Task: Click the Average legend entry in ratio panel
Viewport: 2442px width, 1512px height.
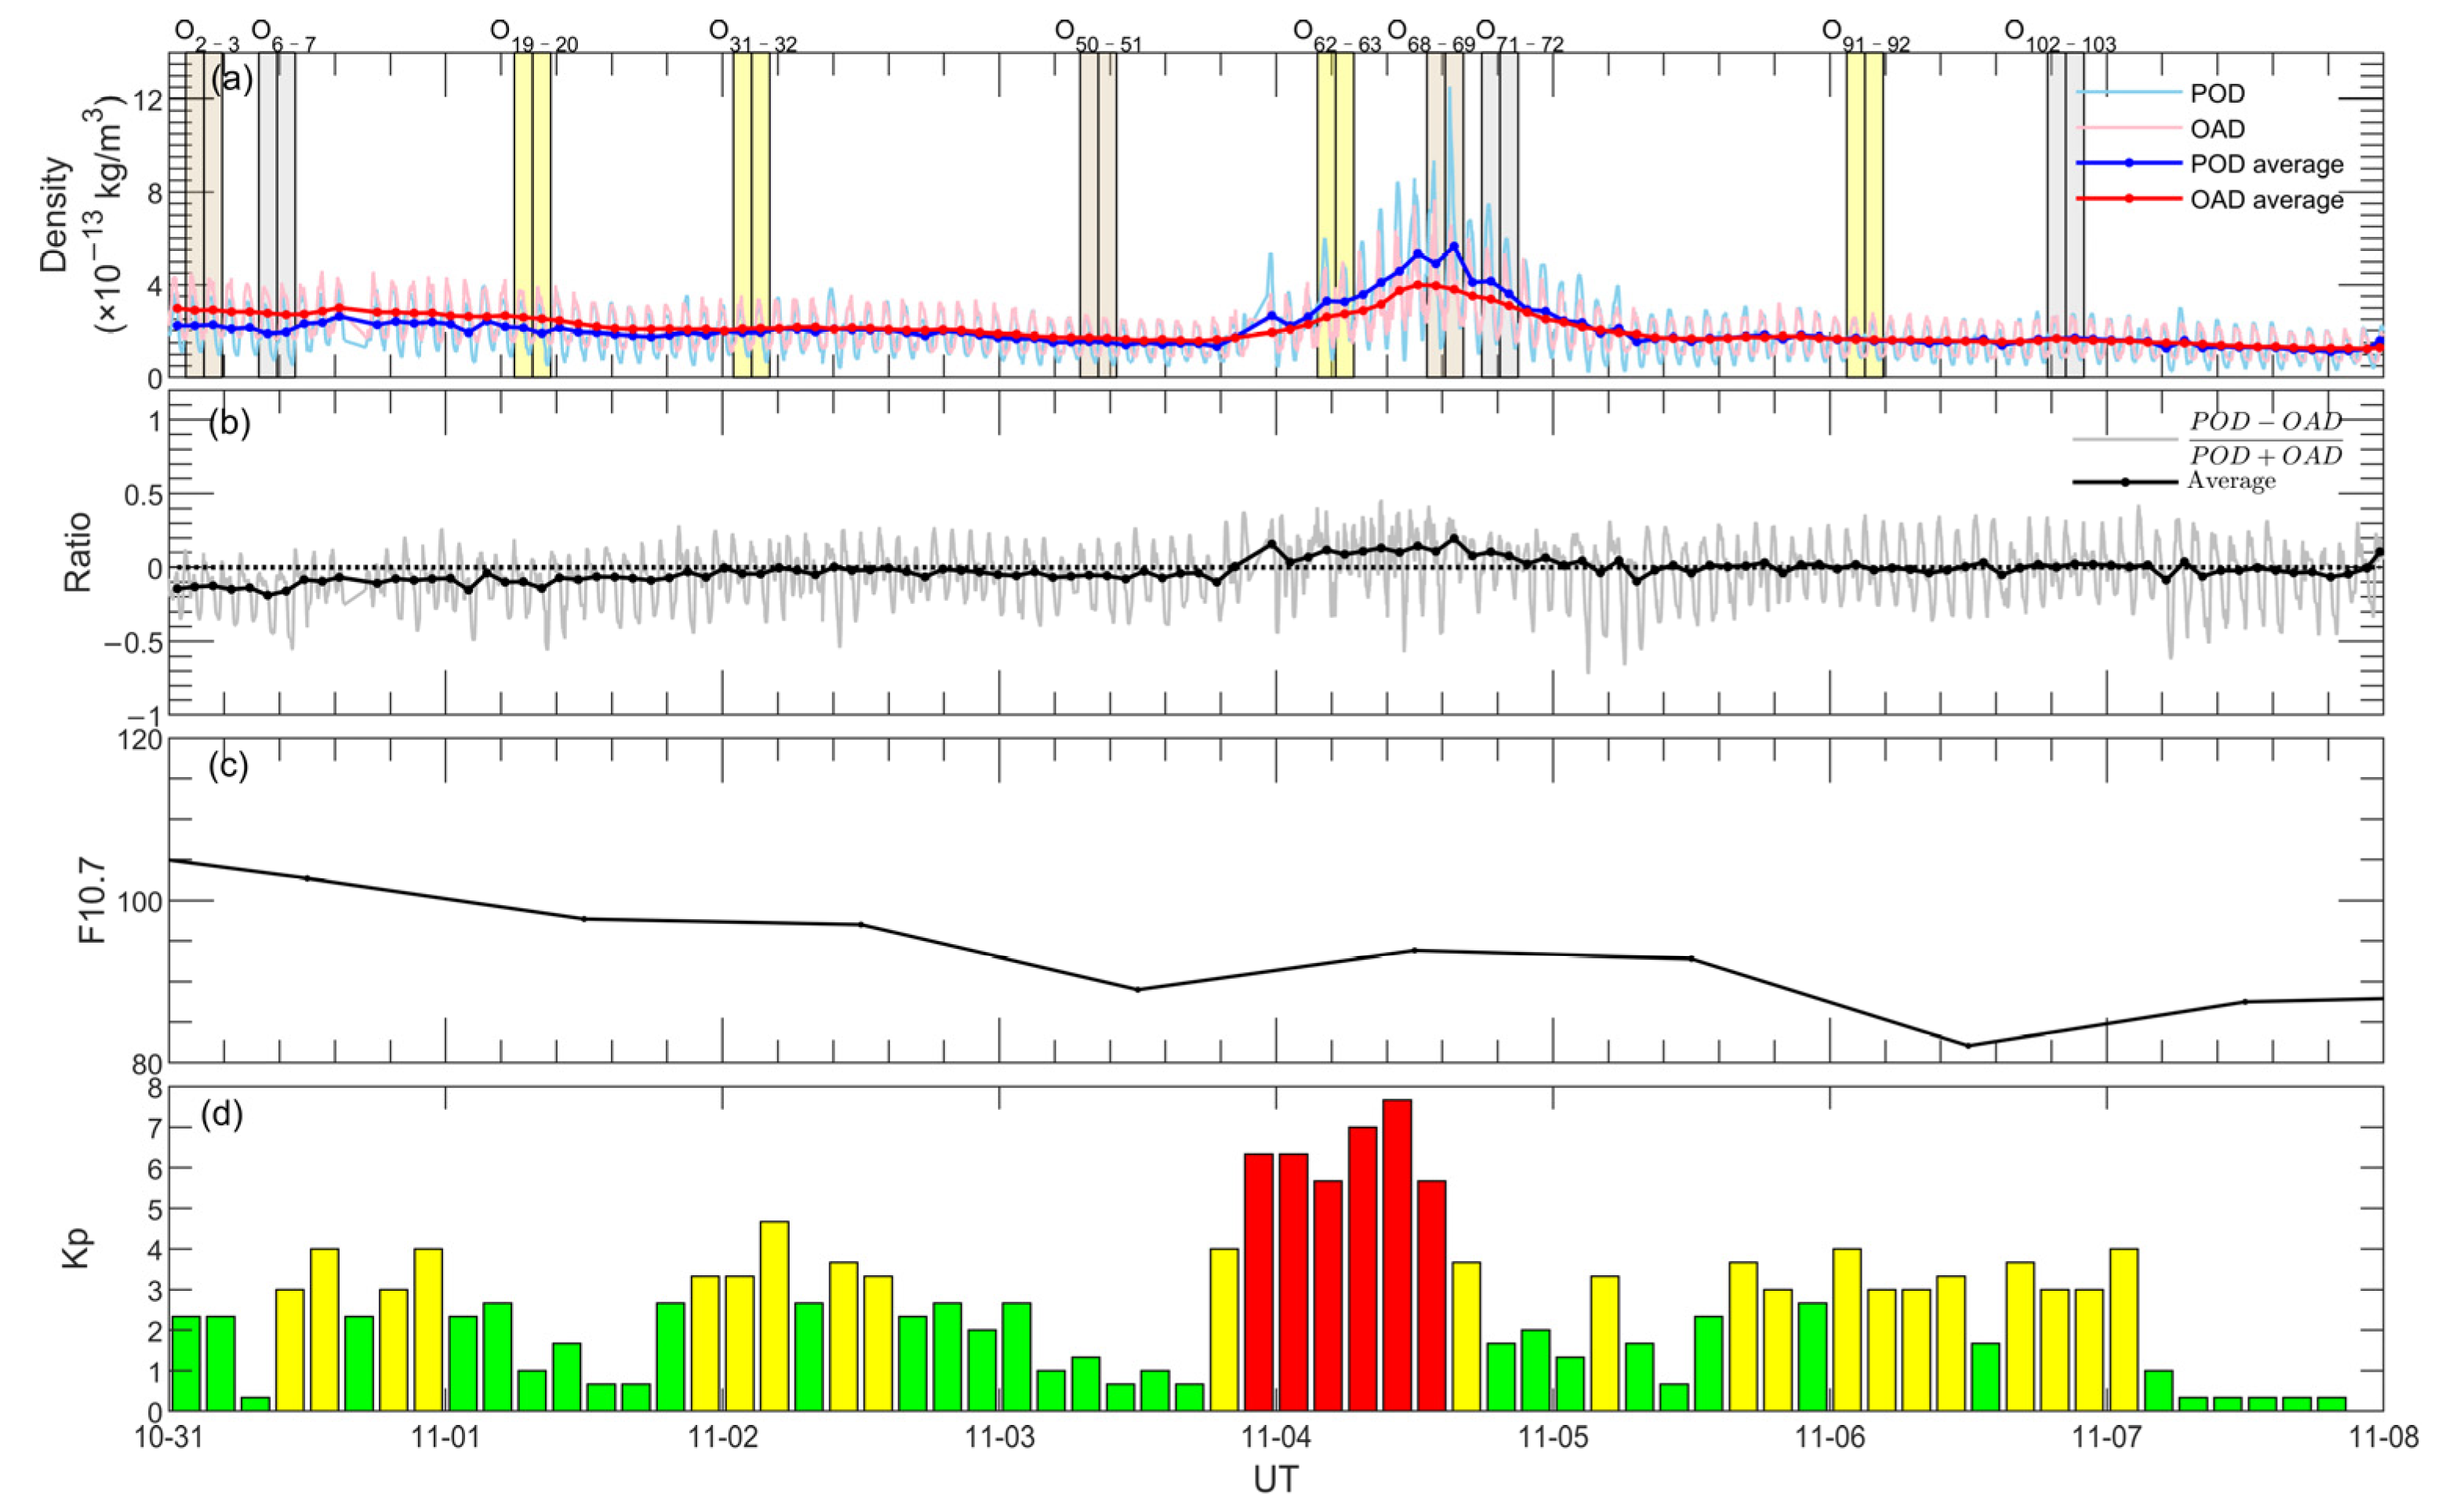Action: (x=2231, y=481)
